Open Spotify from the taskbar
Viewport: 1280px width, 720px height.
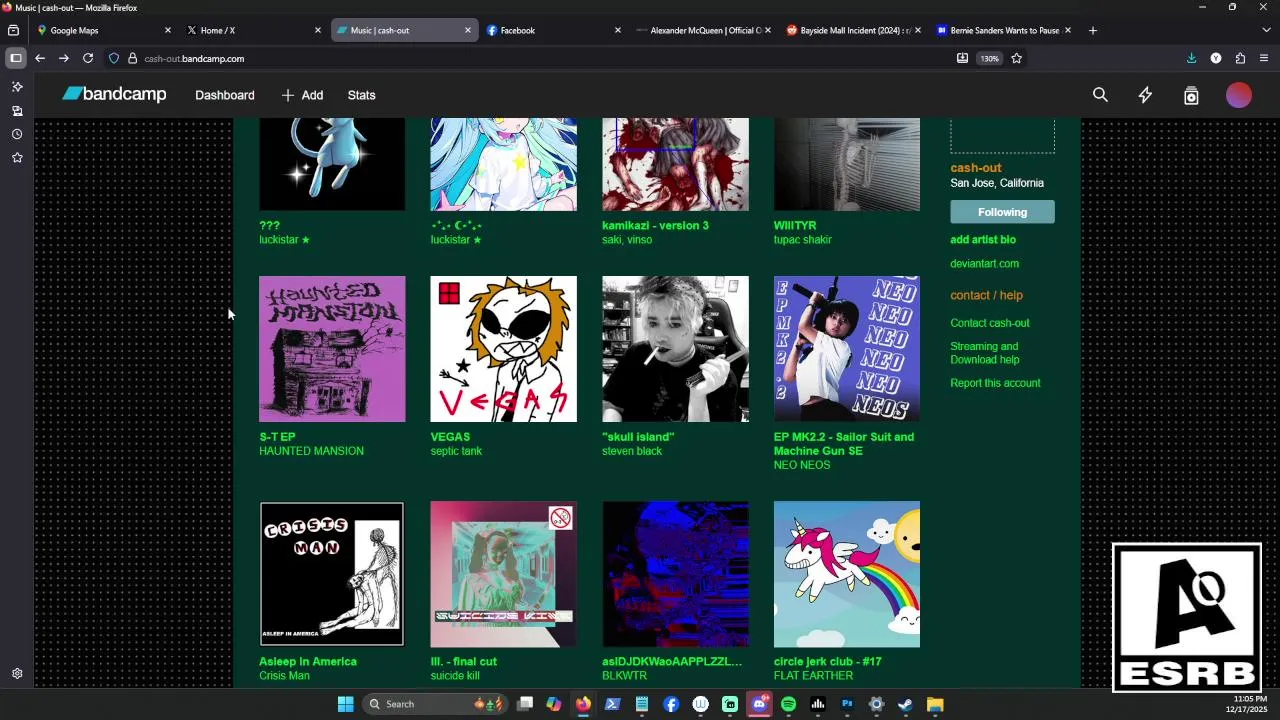pos(788,704)
